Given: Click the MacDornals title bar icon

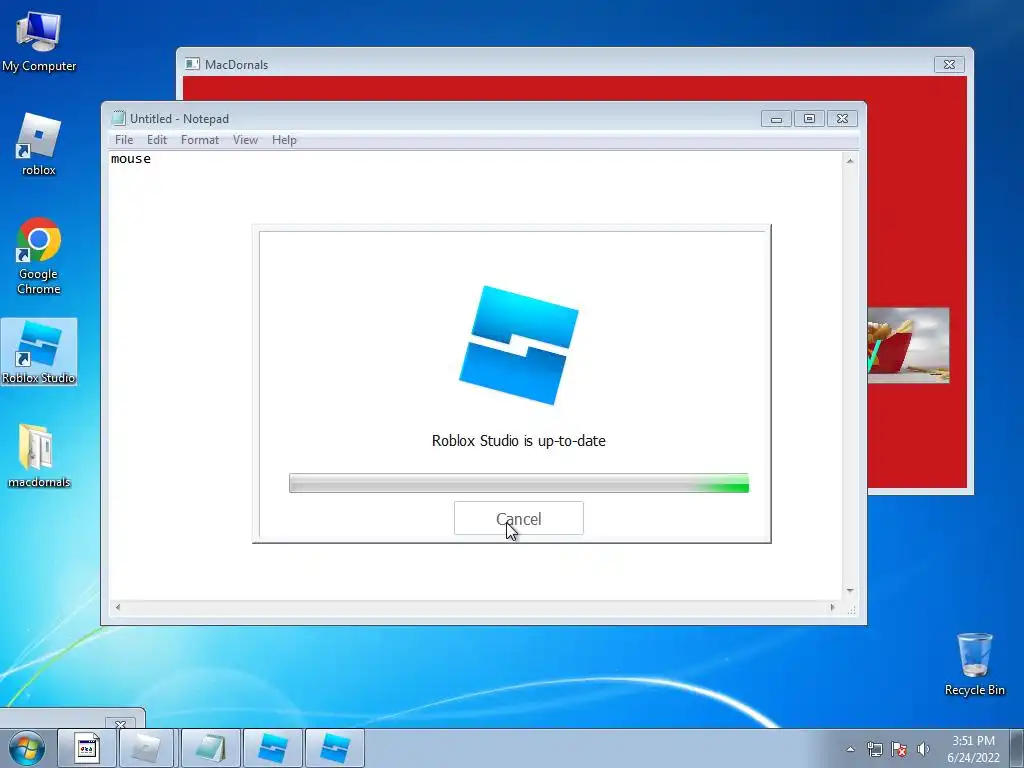Looking at the screenshot, I should [x=192, y=64].
